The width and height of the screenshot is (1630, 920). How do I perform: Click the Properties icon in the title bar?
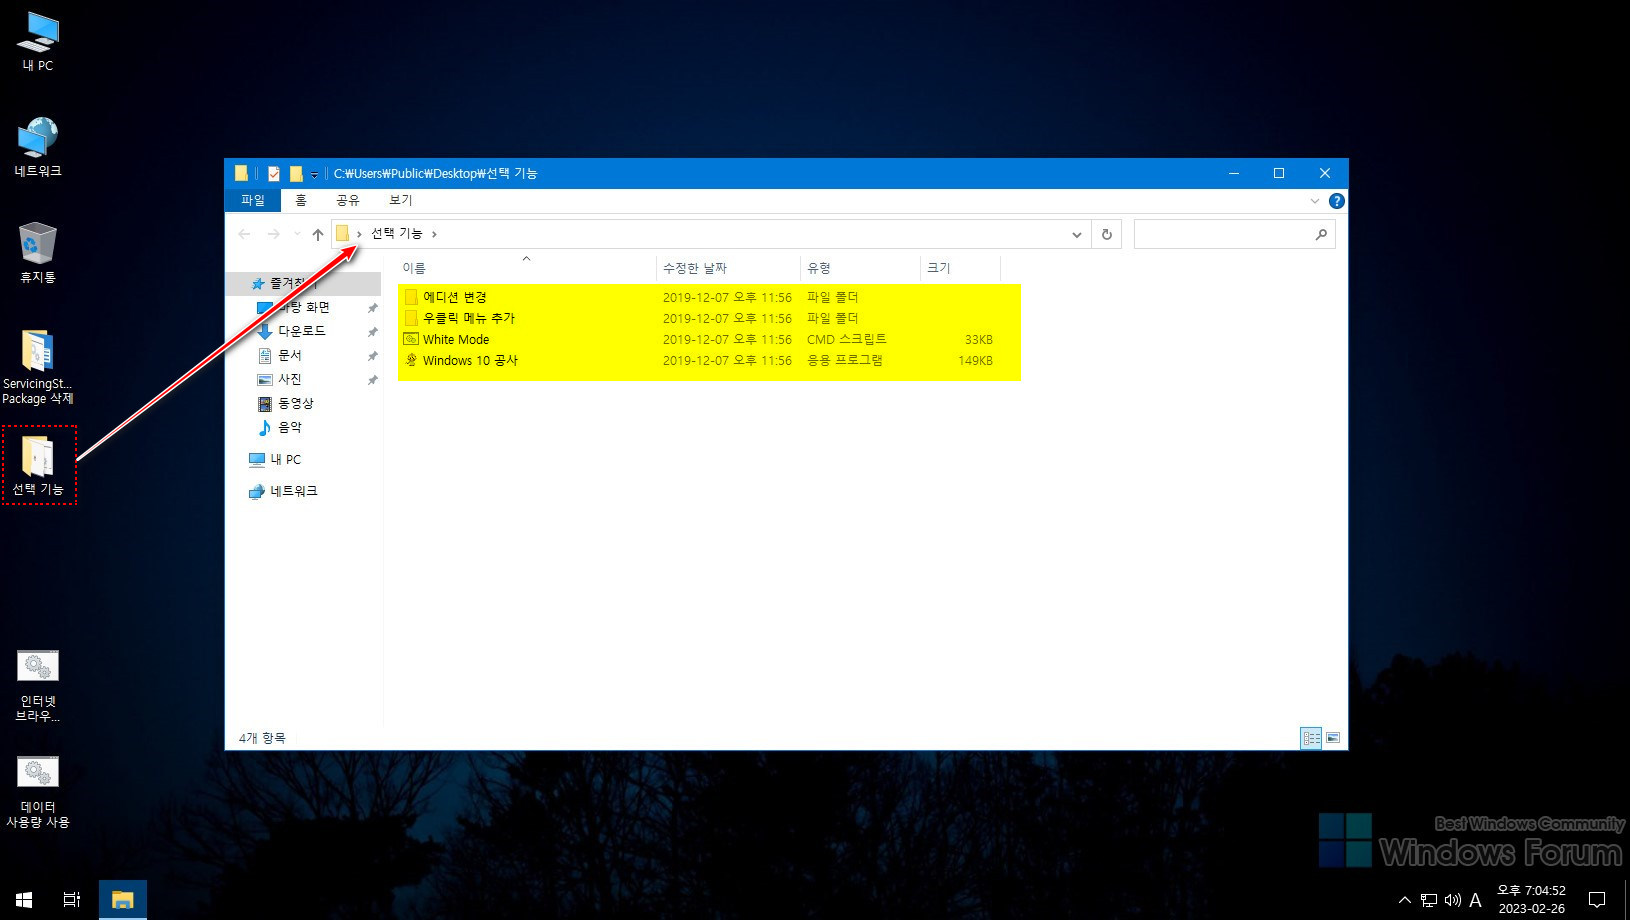pos(273,173)
